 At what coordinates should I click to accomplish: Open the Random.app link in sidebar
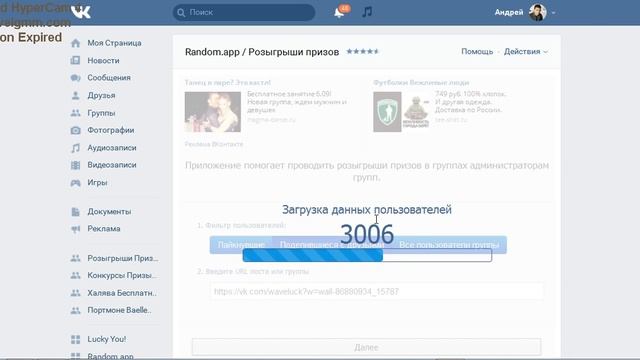tap(110, 356)
